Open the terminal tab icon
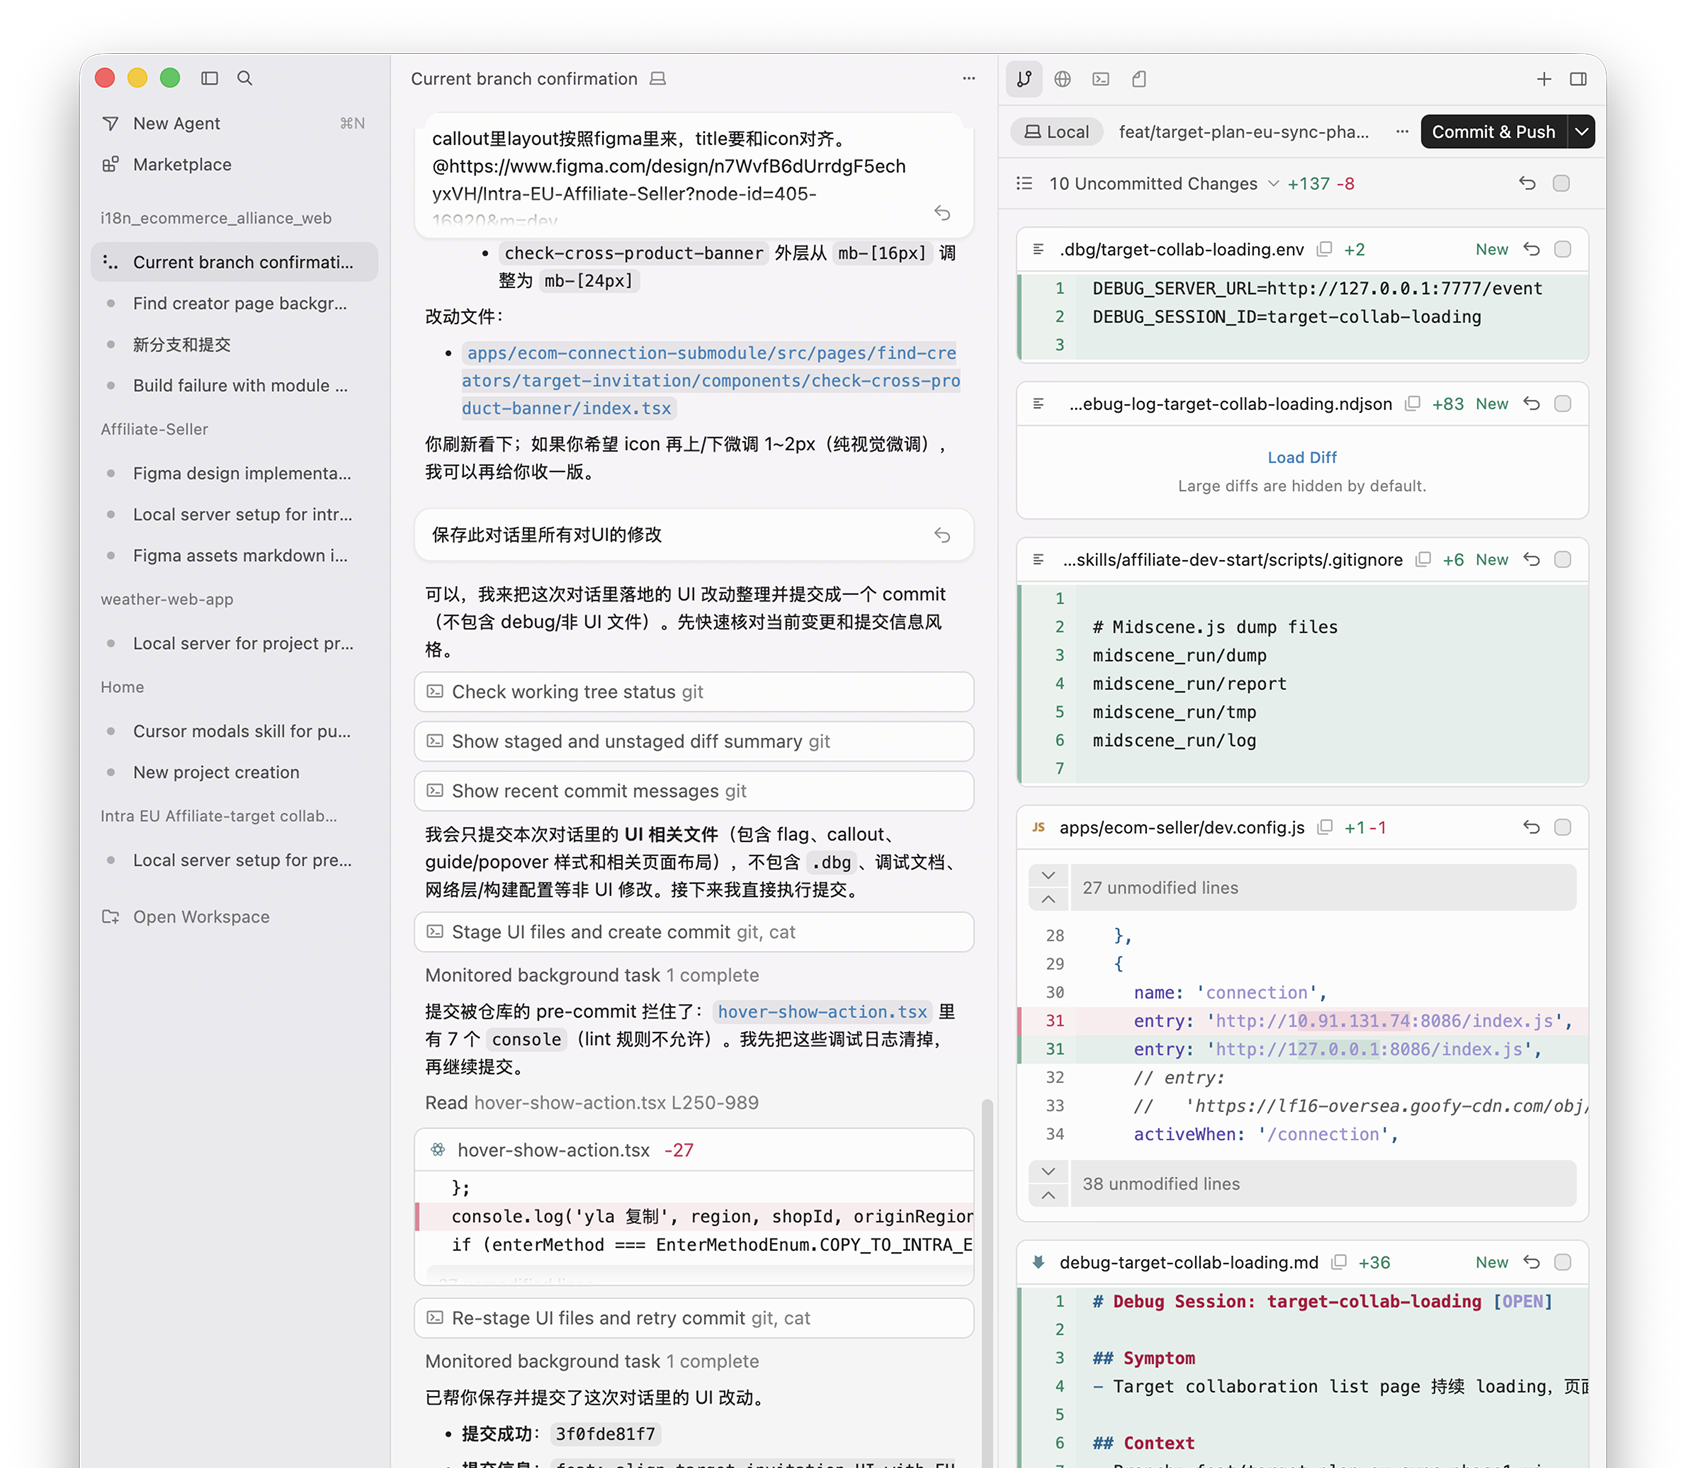The height and width of the screenshot is (1468, 1686). point(1101,79)
